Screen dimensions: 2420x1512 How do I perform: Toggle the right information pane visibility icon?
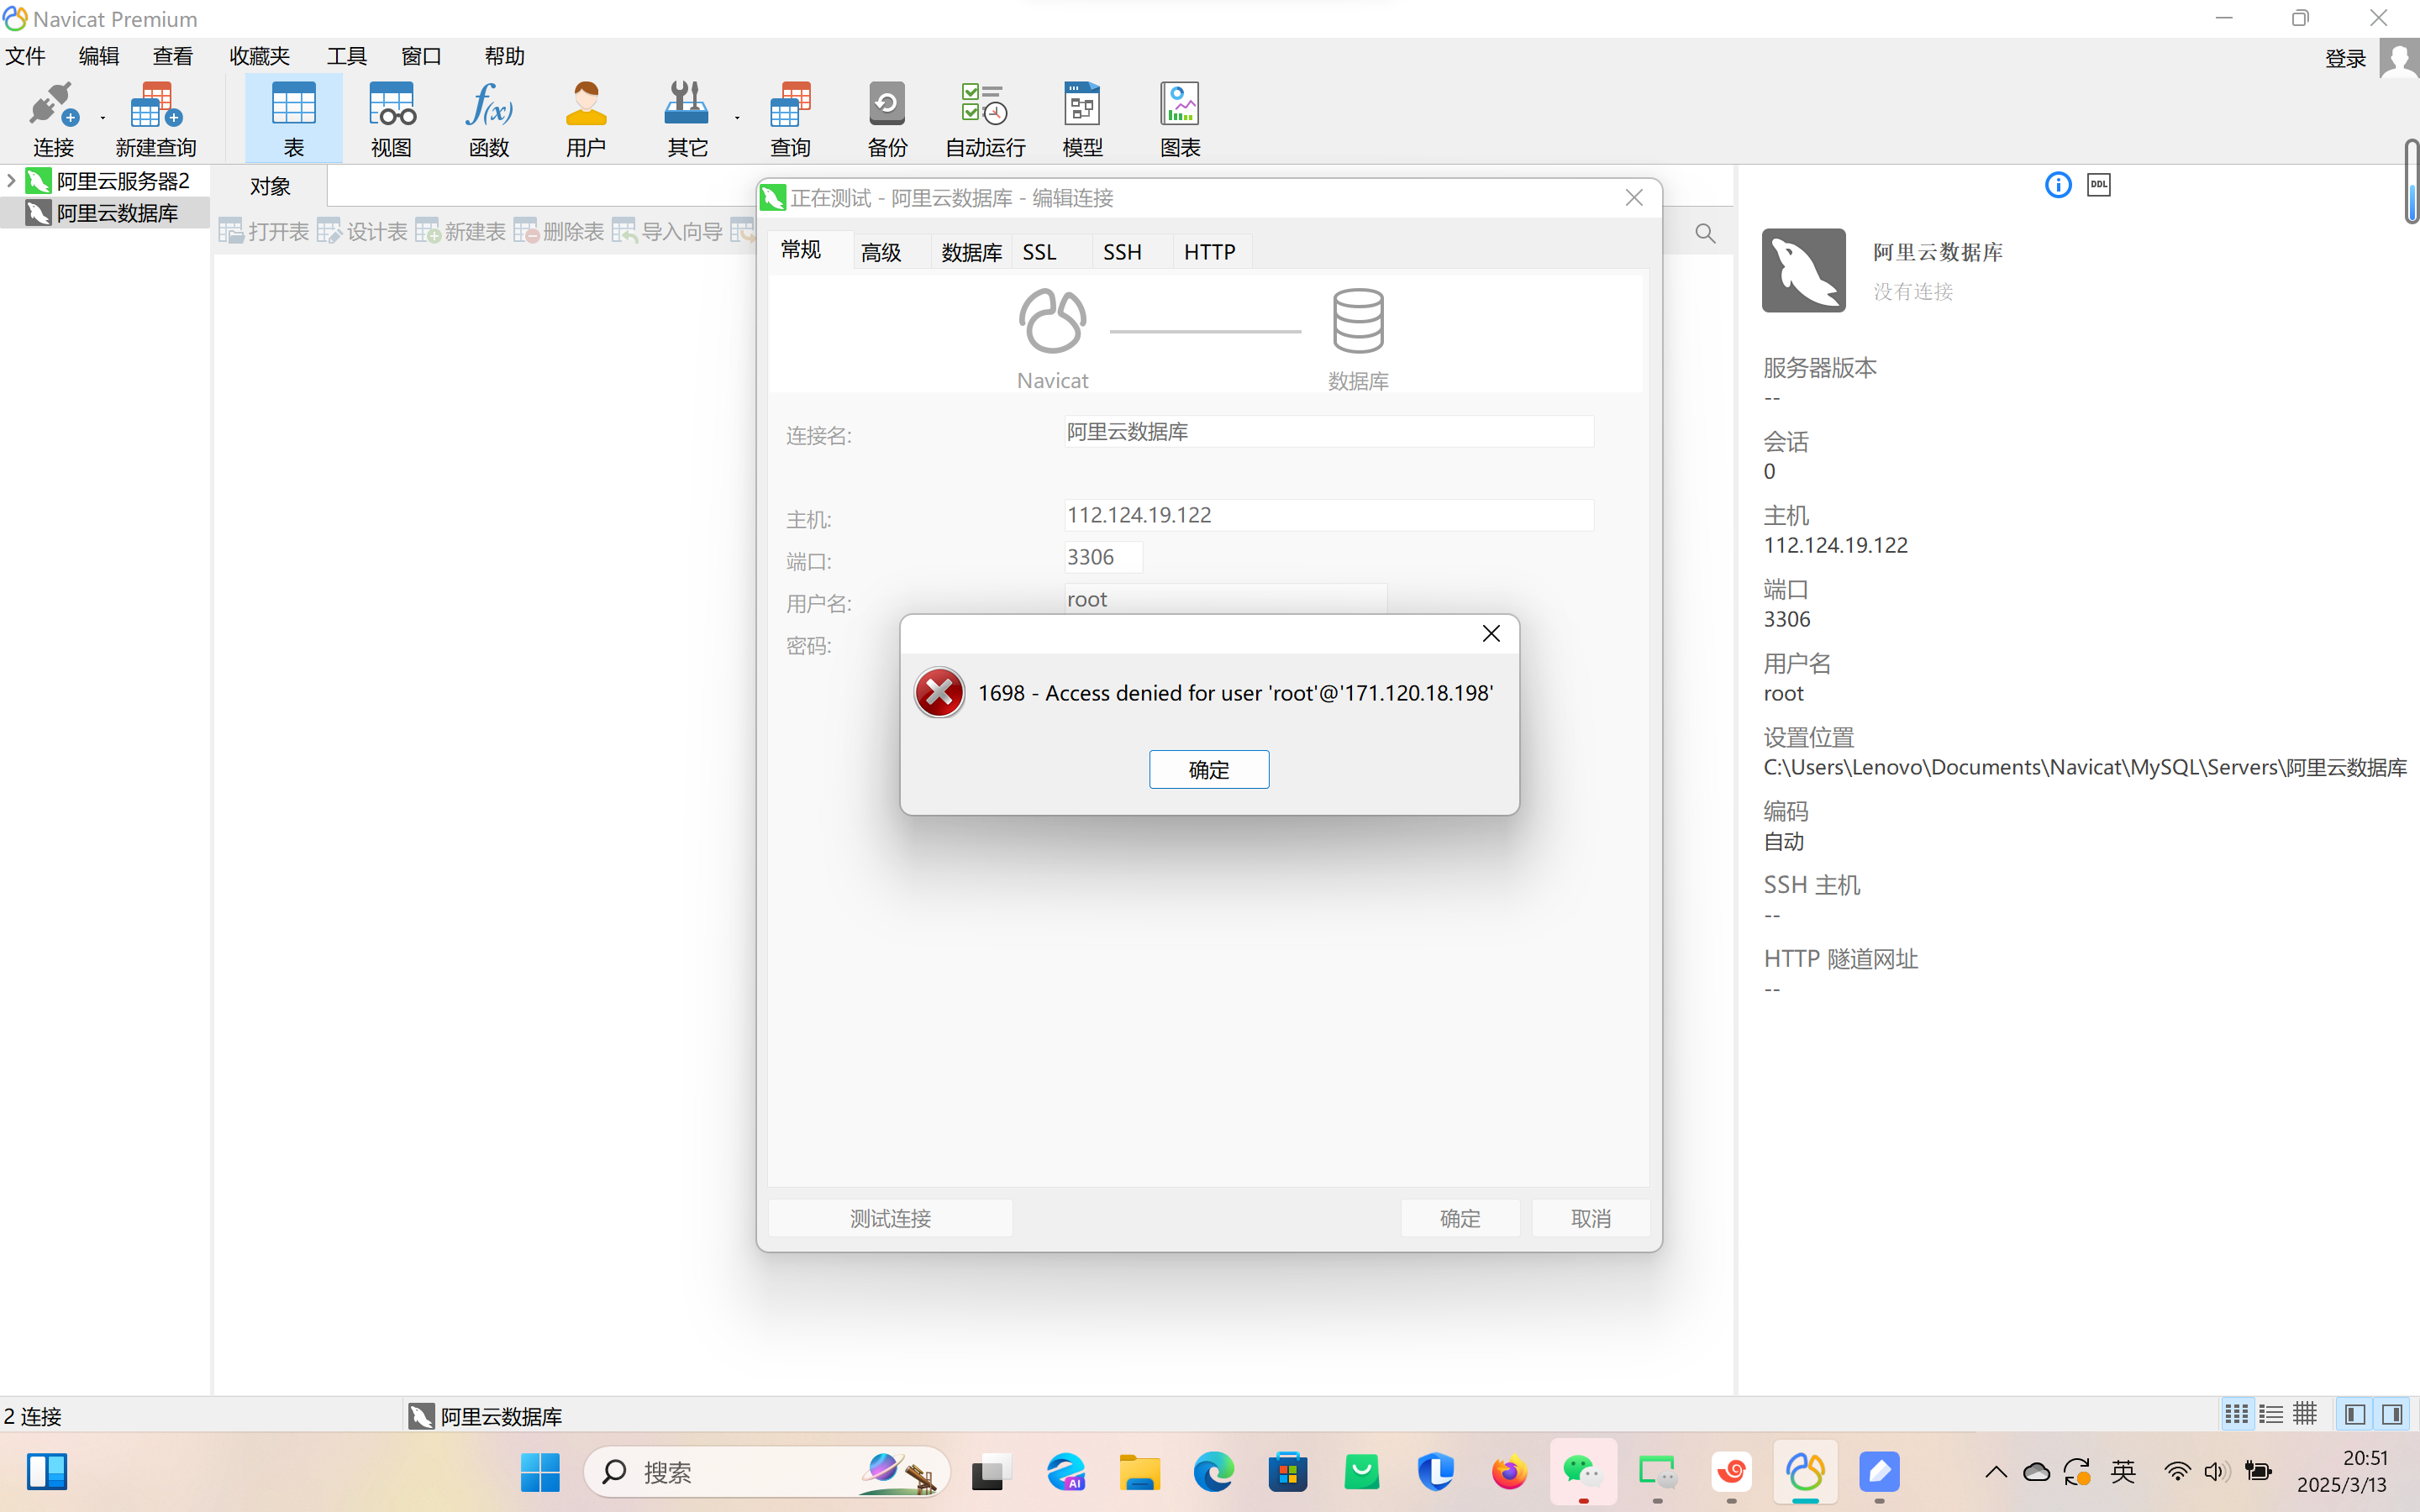click(x=2392, y=1414)
